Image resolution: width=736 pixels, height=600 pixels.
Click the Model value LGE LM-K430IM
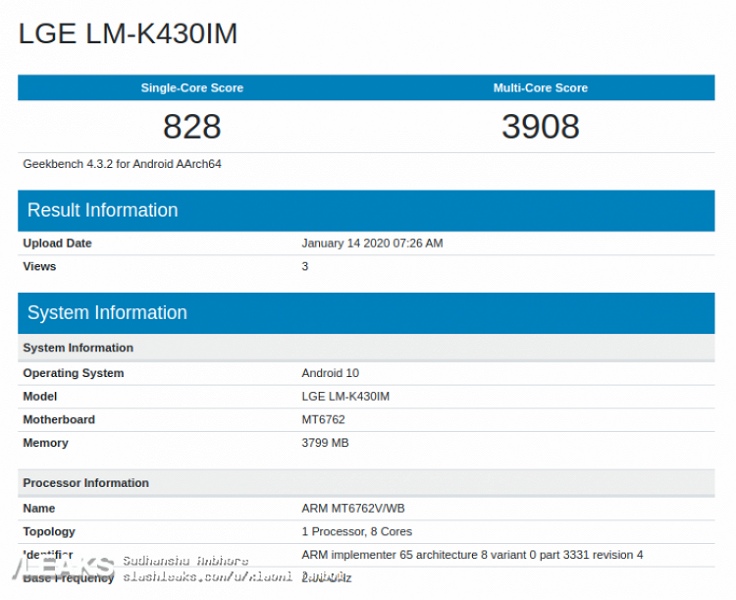pyautogui.click(x=345, y=396)
